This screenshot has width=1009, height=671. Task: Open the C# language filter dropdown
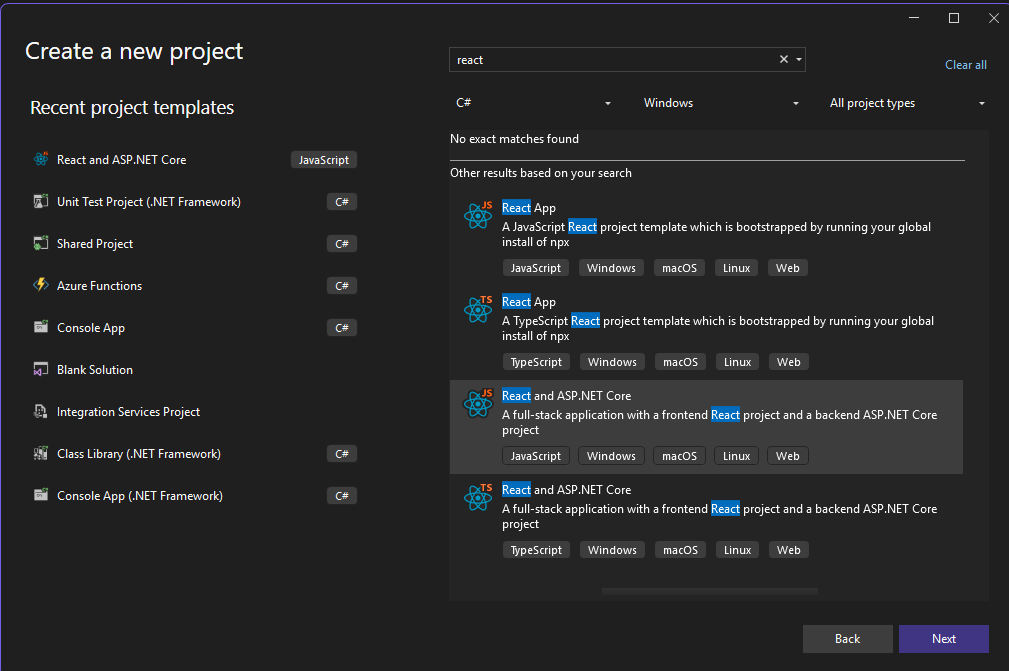click(533, 103)
